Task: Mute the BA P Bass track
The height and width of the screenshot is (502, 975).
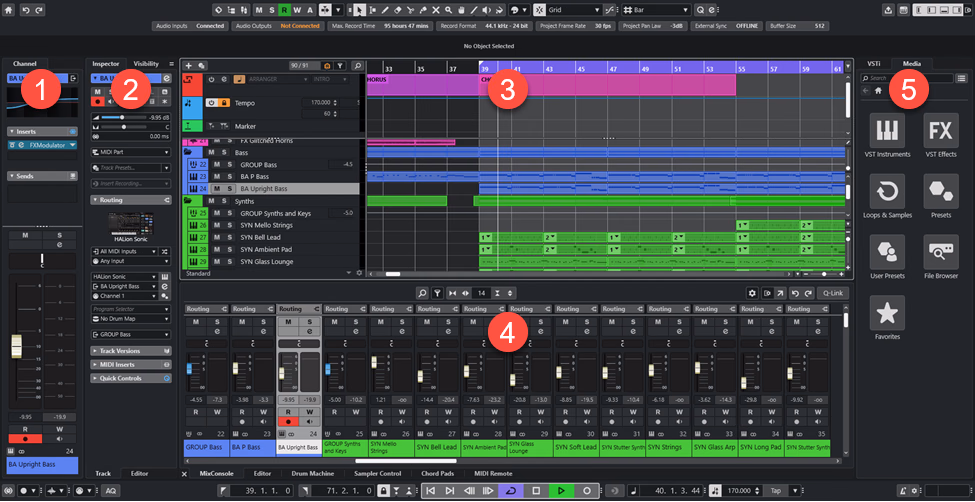Action: tap(218, 177)
